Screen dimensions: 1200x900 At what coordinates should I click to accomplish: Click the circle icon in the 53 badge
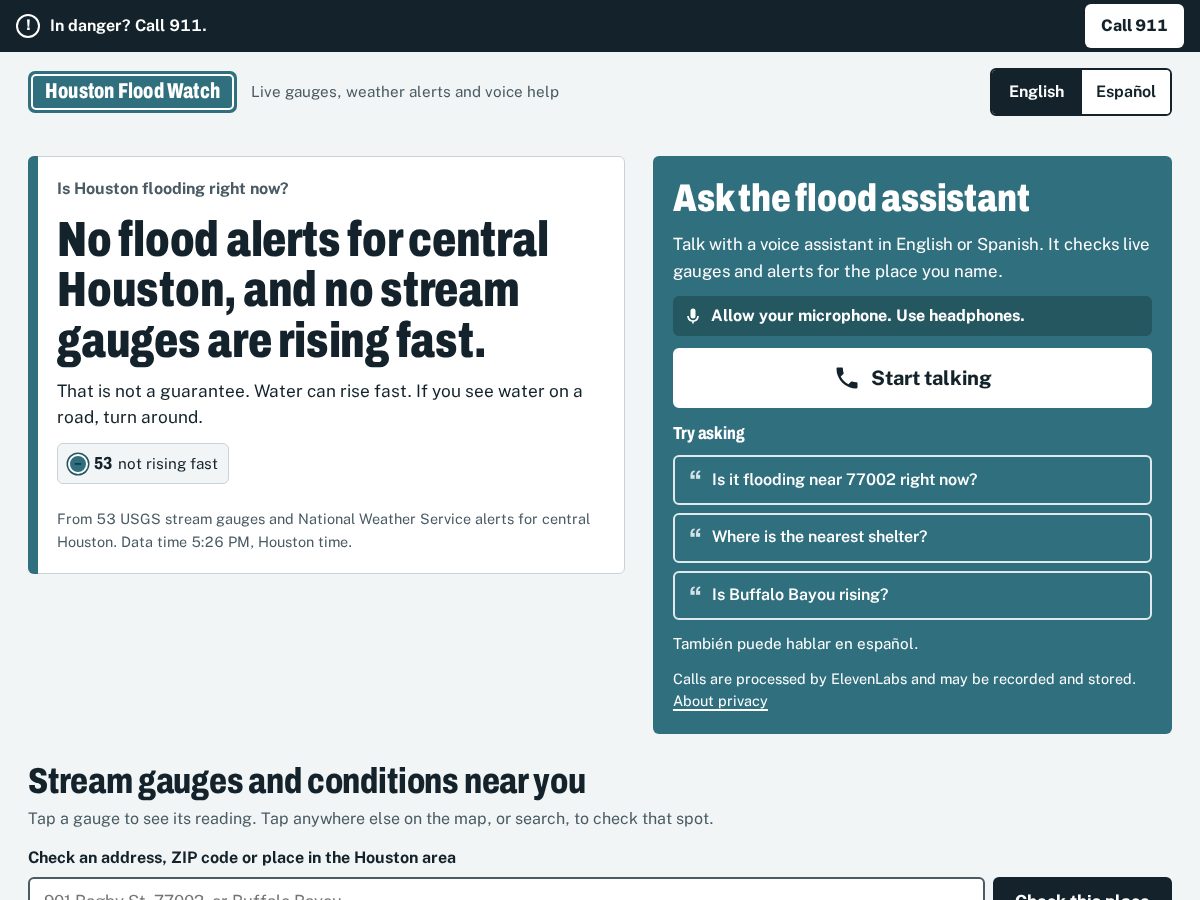(78, 464)
